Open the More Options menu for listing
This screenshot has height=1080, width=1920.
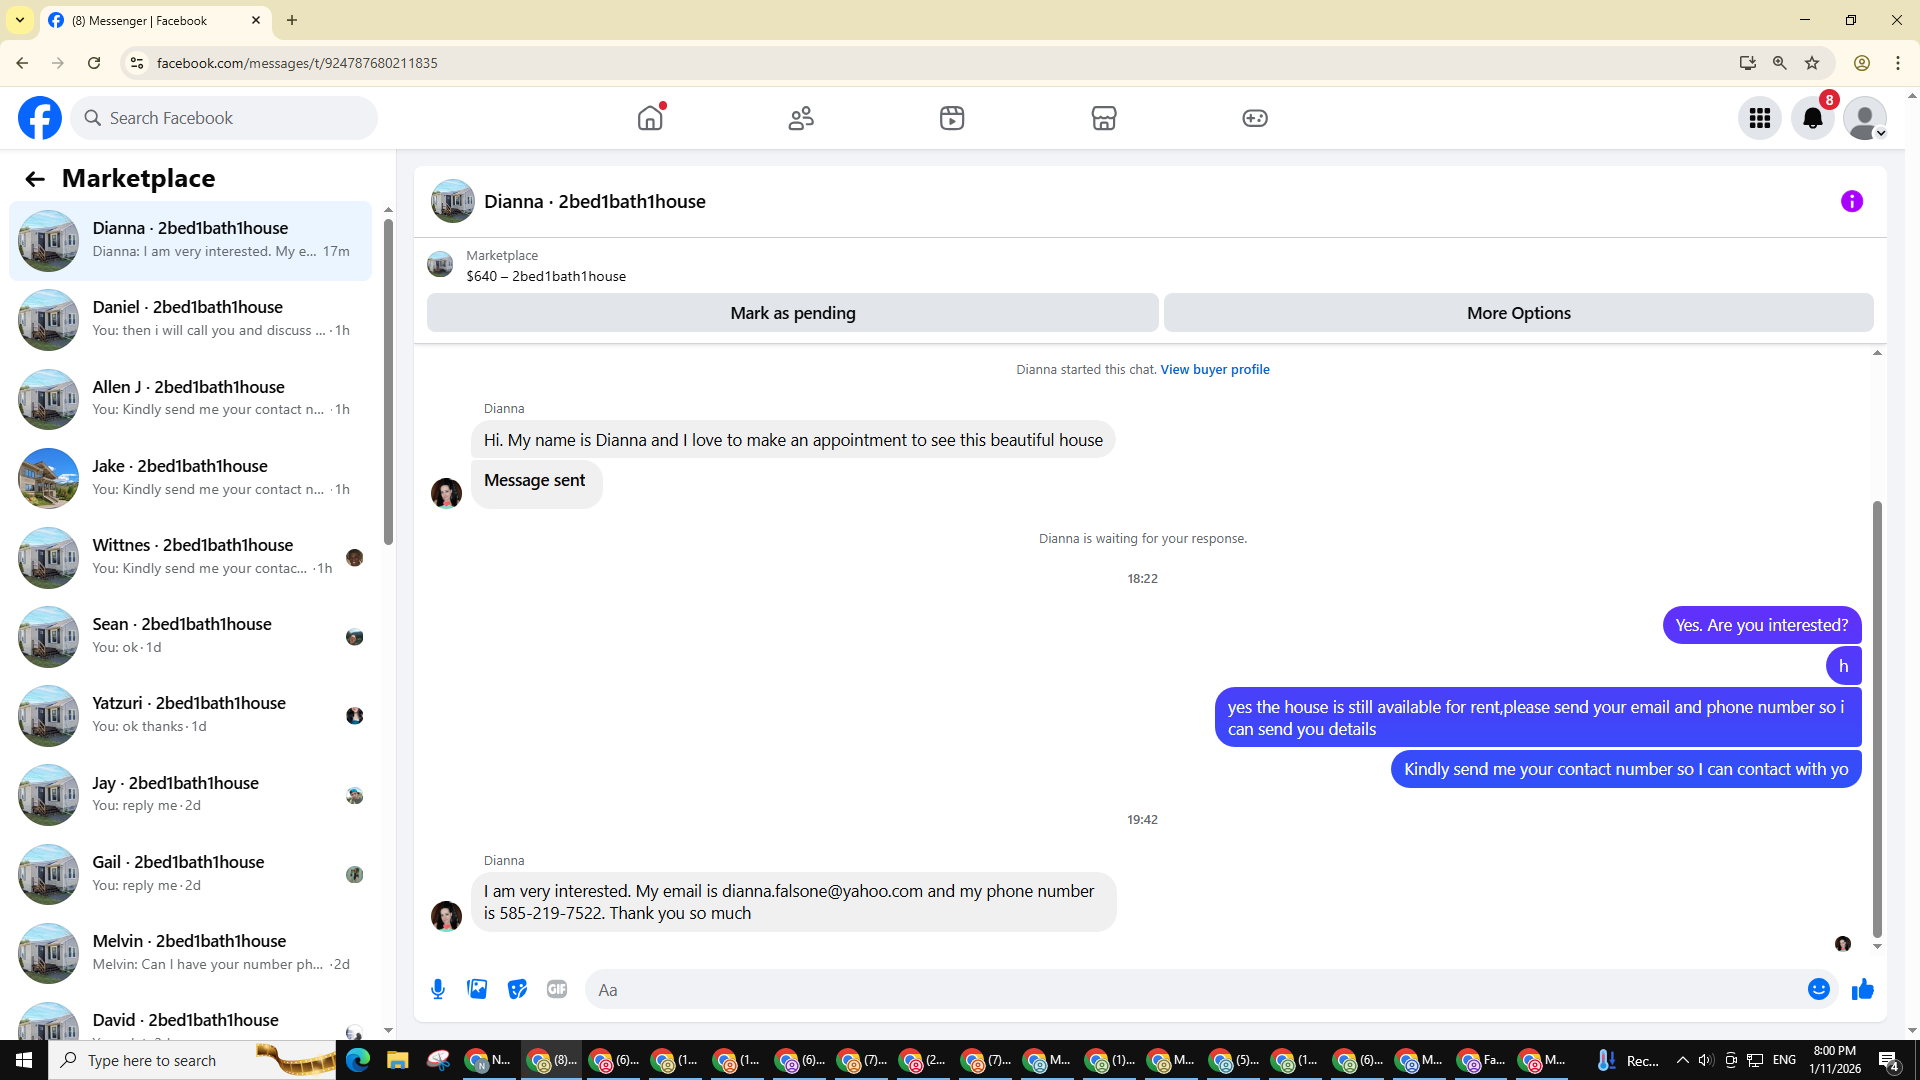1518,313
